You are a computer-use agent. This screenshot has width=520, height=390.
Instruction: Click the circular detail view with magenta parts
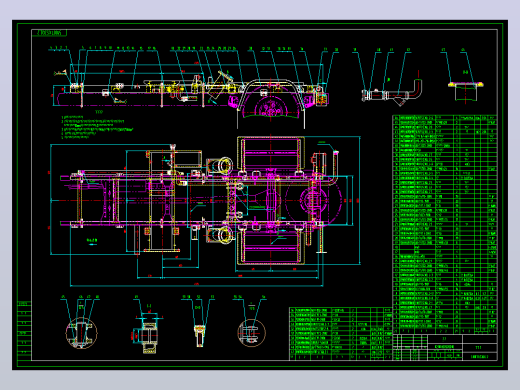[252, 333]
